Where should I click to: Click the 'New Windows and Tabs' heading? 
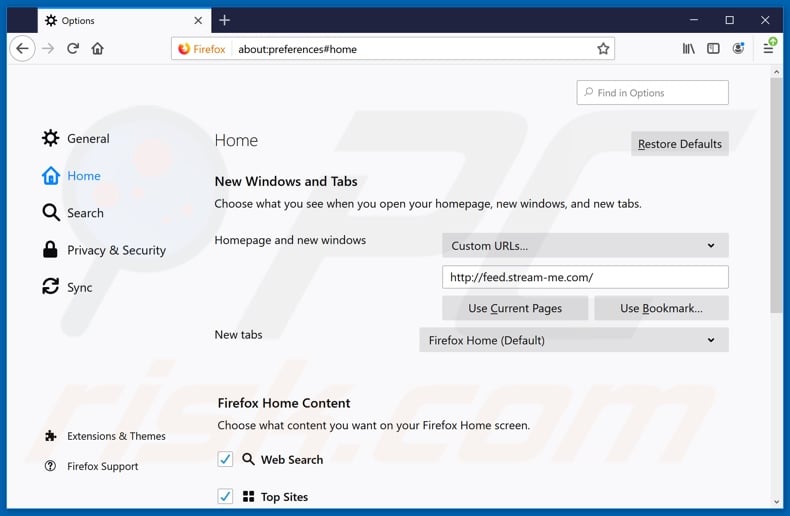click(x=286, y=181)
